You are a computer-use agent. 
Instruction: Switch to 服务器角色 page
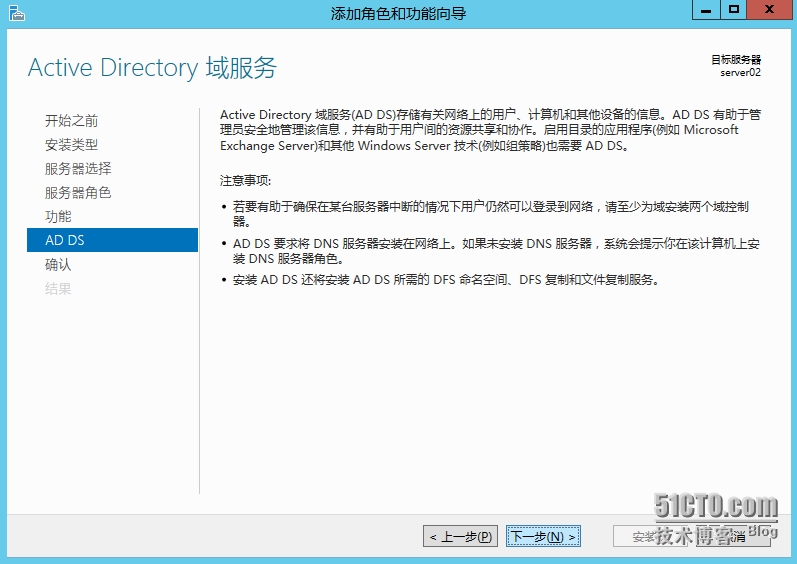pos(78,192)
